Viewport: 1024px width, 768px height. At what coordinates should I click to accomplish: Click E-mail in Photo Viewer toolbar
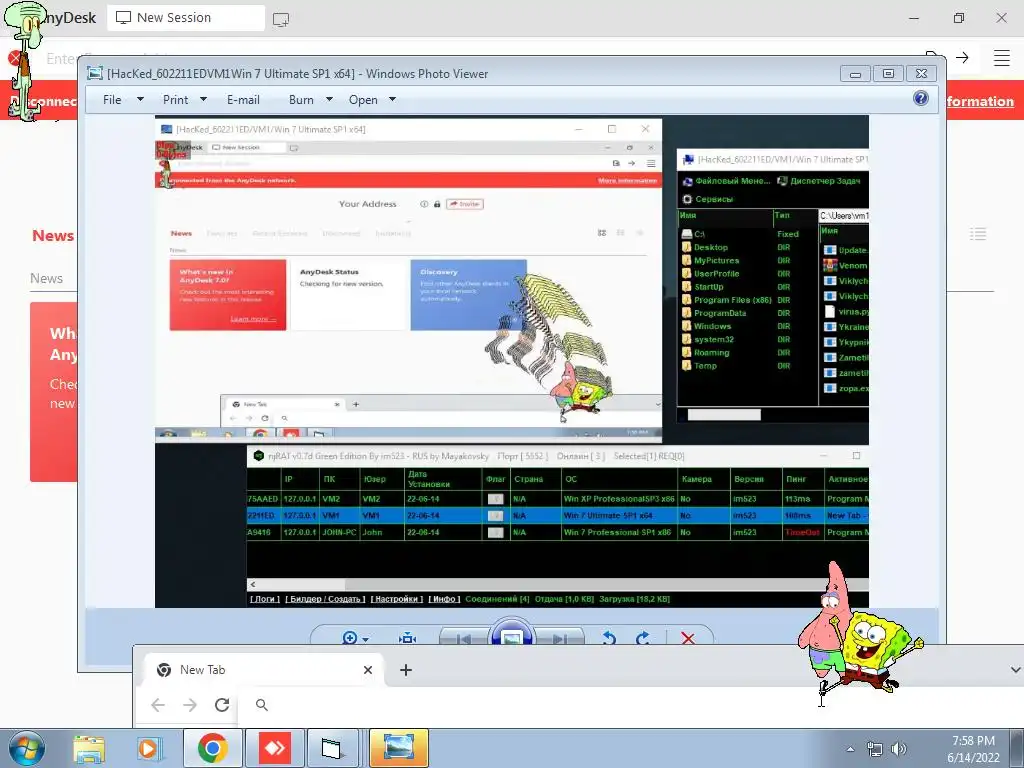click(243, 99)
